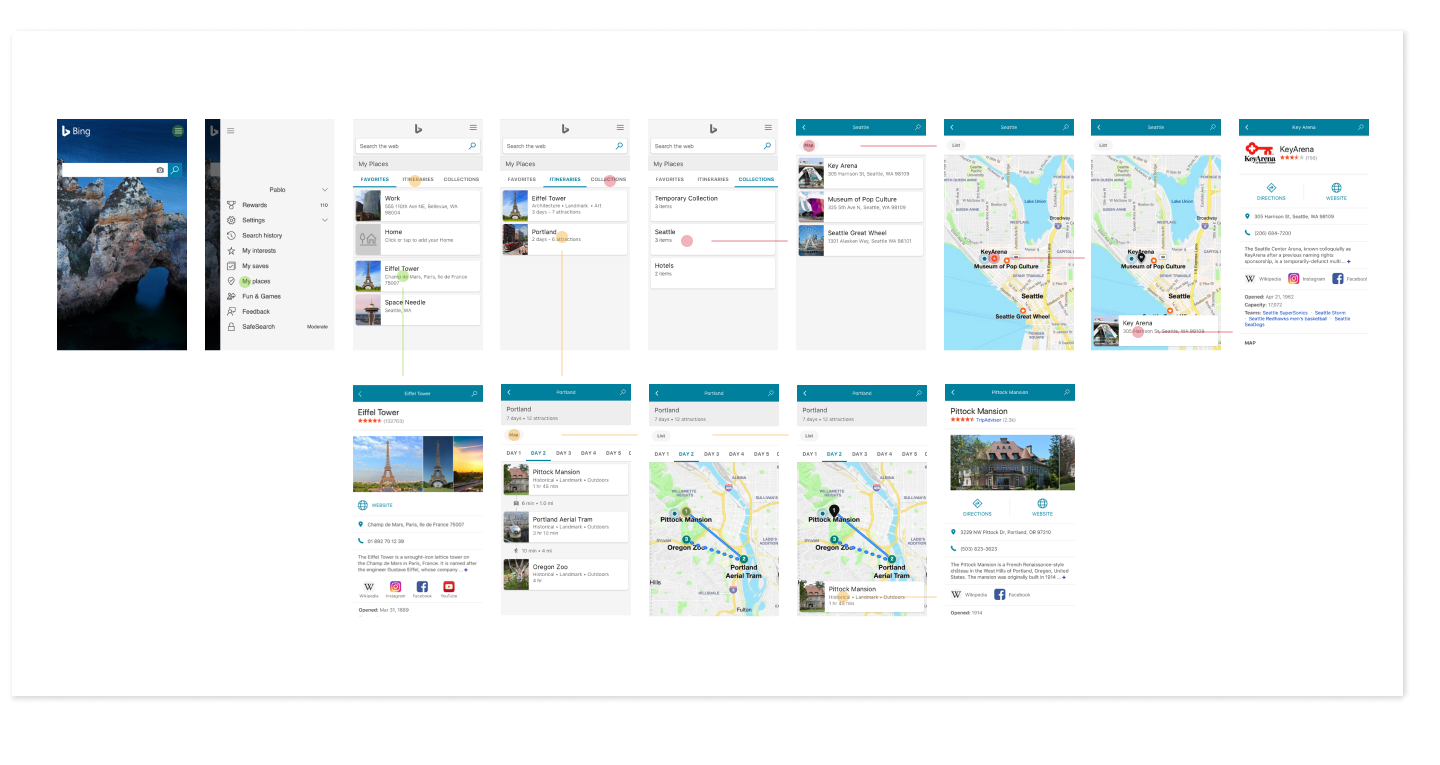Click Website globe on Pittock Mansion page
The height and width of the screenshot is (765, 1440).
click(1042, 504)
